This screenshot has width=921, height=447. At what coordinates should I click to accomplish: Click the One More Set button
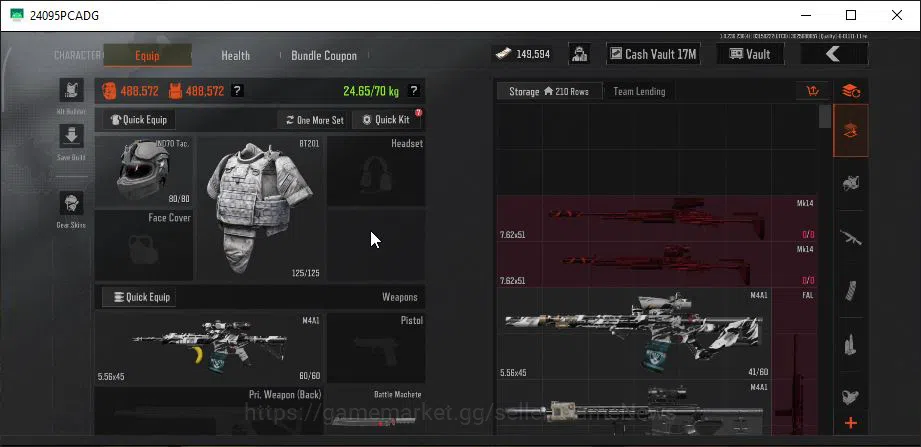[x=314, y=120]
